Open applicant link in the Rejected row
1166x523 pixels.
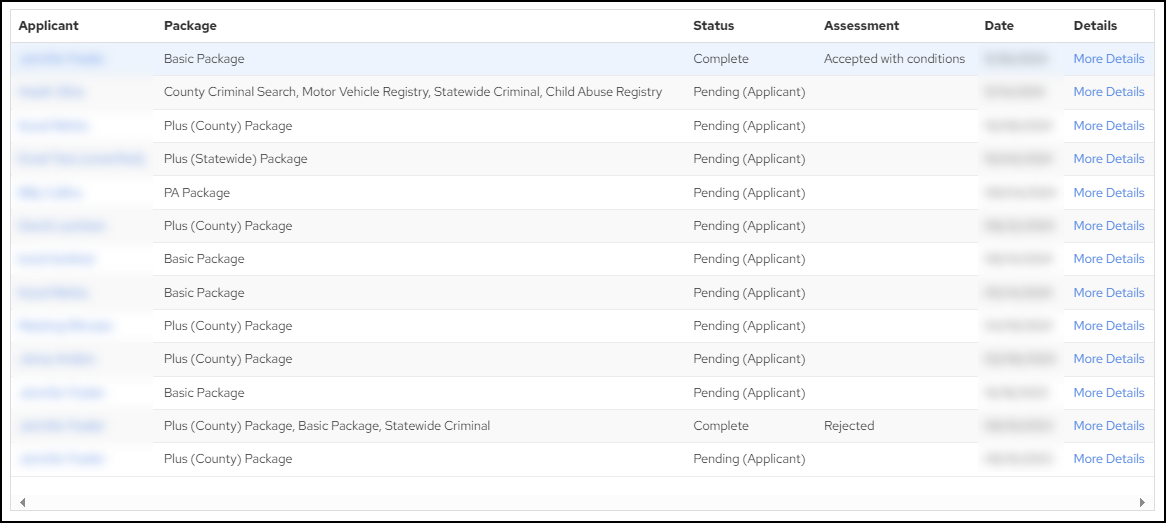[x=61, y=426]
